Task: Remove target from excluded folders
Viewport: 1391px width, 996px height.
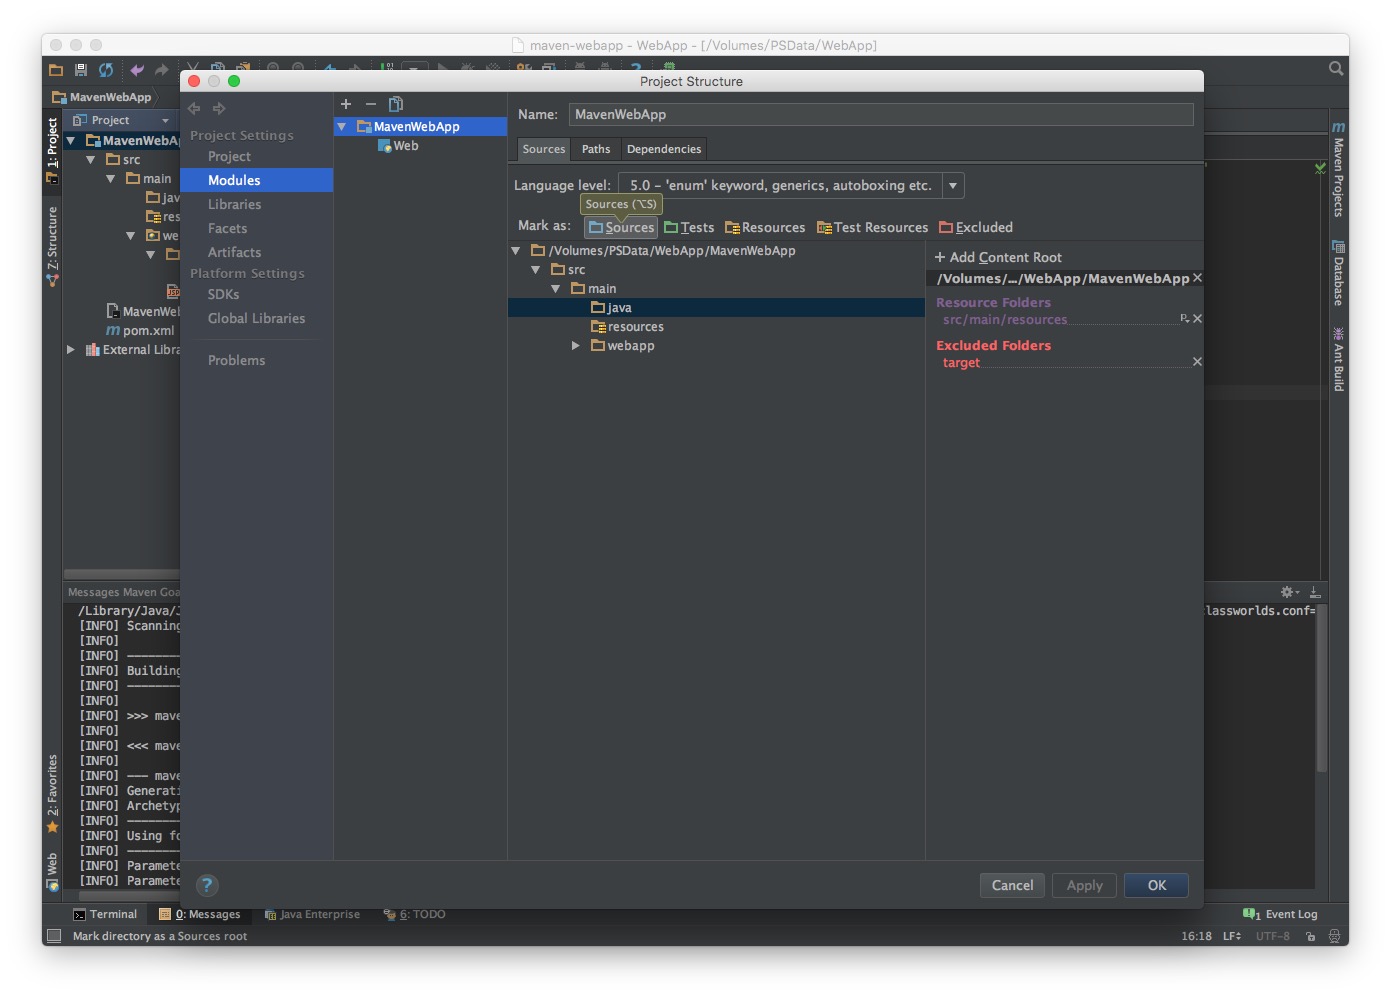Action: click(1197, 362)
